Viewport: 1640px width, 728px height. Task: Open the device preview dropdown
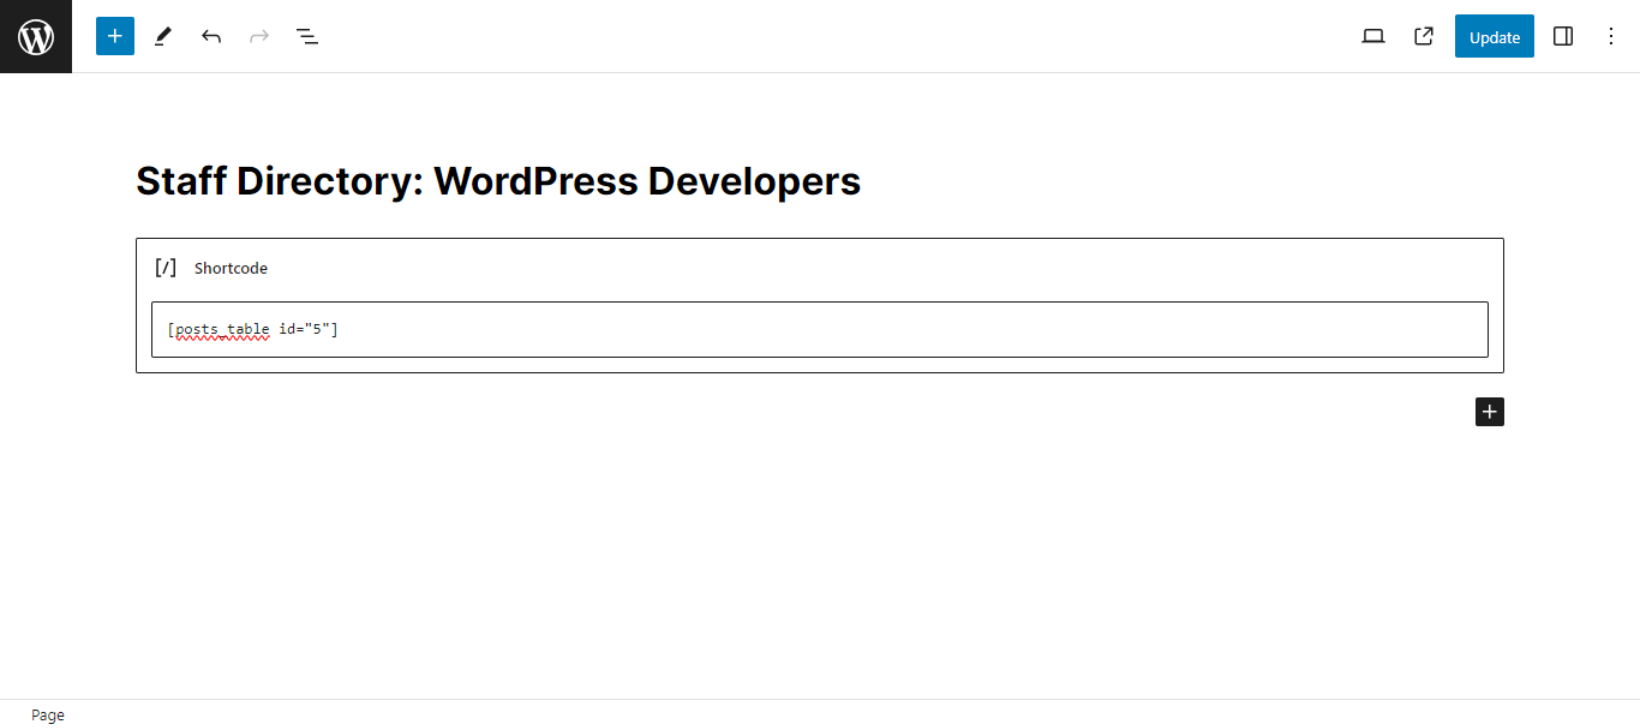(x=1373, y=36)
